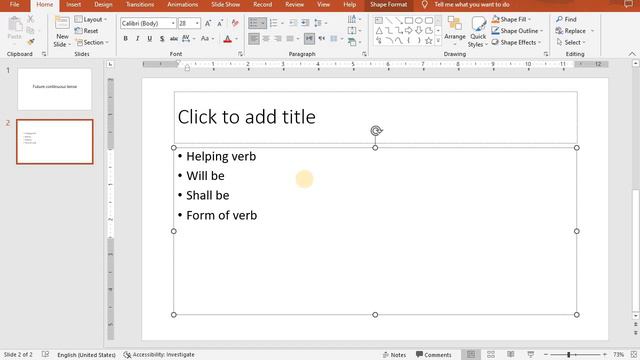
Task: Switch to the Animations tab
Action: pyautogui.click(x=182, y=4)
